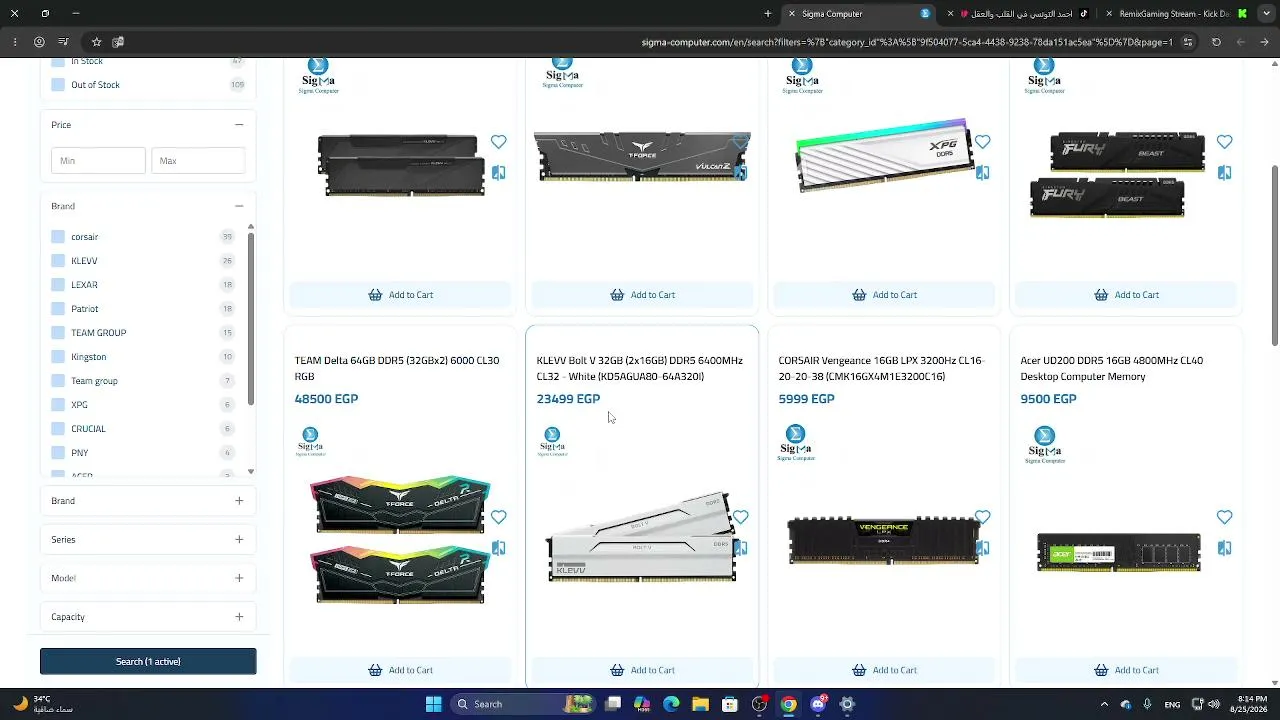
Task: Toggle the XPG brand checkbox
Action: [x=58, y=405]
